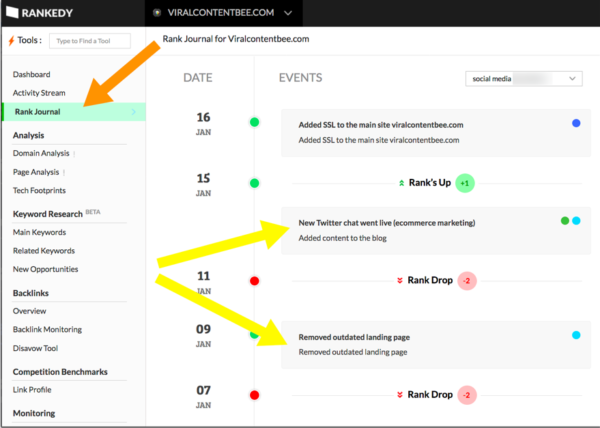This screenshot has height=428, width=600.
Task: Open Main Keywords
Action: 39,232
